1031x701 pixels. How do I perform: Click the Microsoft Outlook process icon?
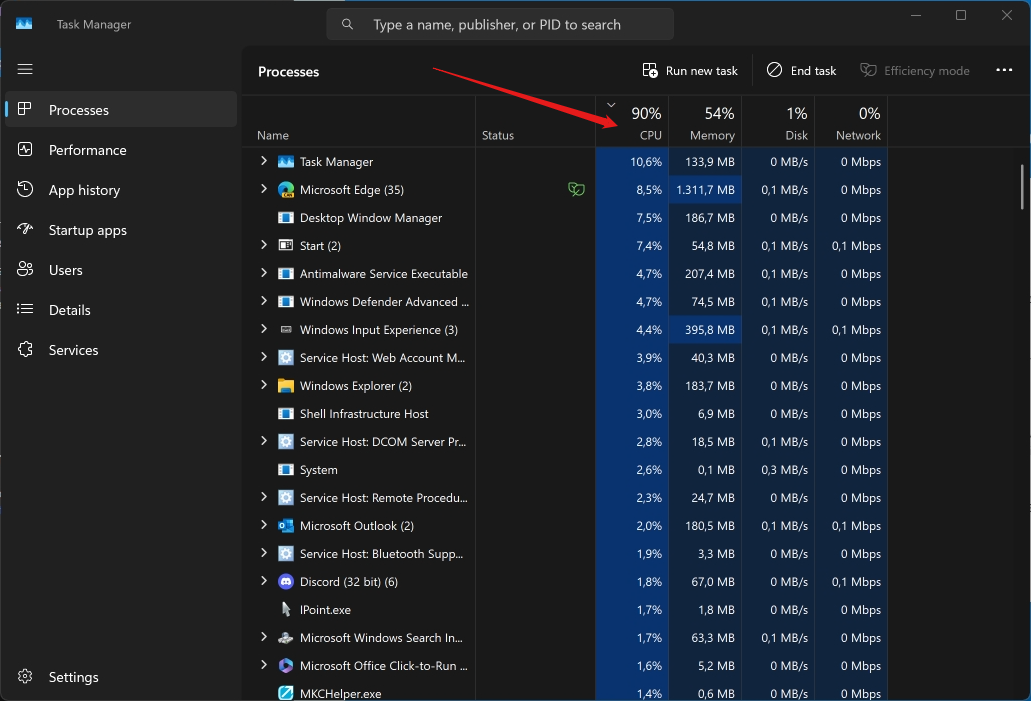[286, 526]
